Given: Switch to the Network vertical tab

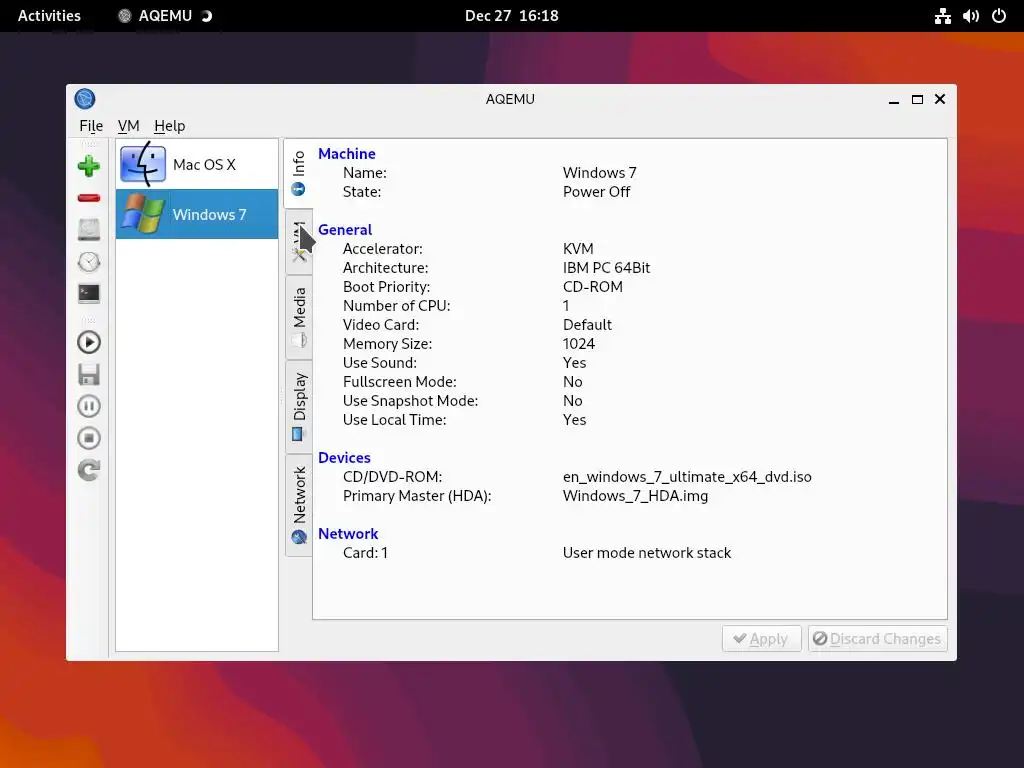Looking at the screenshot, I should click(298, 505).
